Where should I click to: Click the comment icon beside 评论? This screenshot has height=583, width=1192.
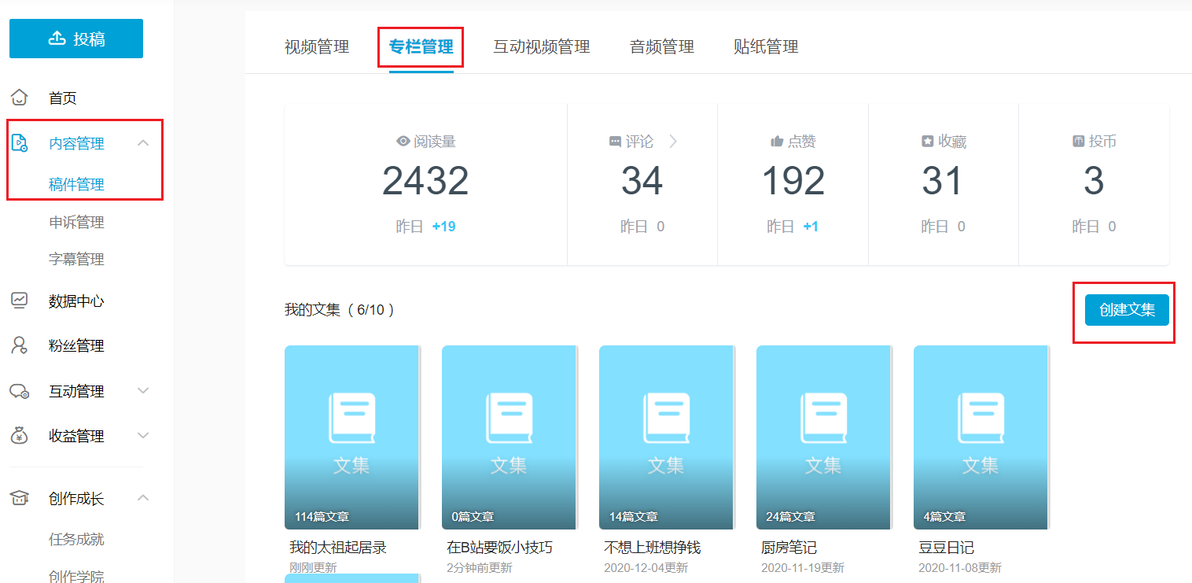[x=615, y=141]
